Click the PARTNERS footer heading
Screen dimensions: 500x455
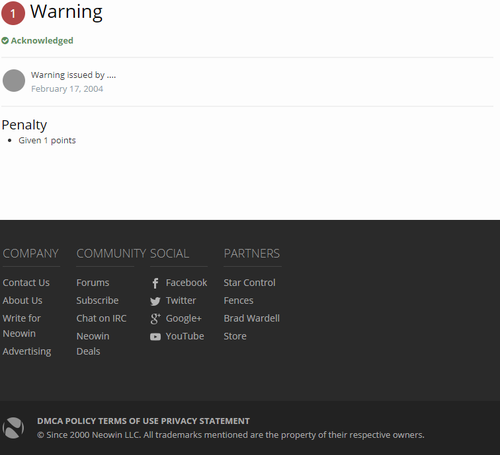(x=252, y=254)
